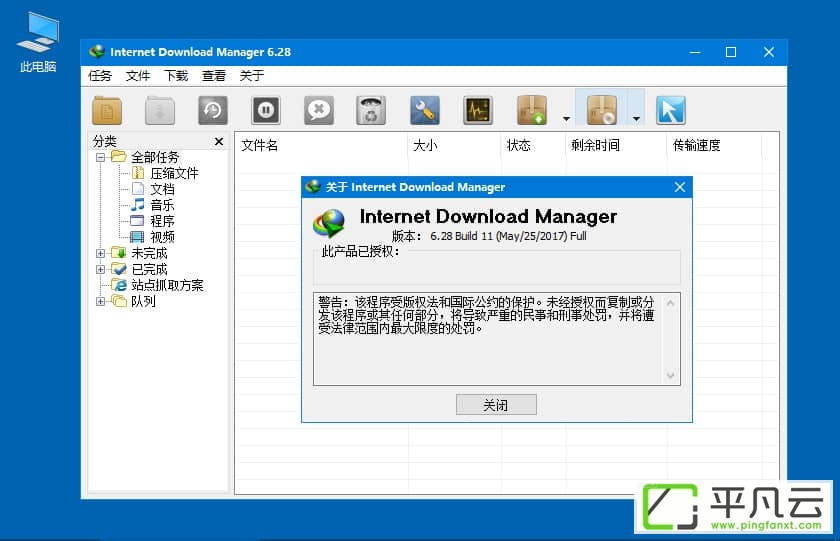Image resolution: width=840 pixels, height=541 pixels.
Task: Select the 文档 category
Action: [162, 189]
